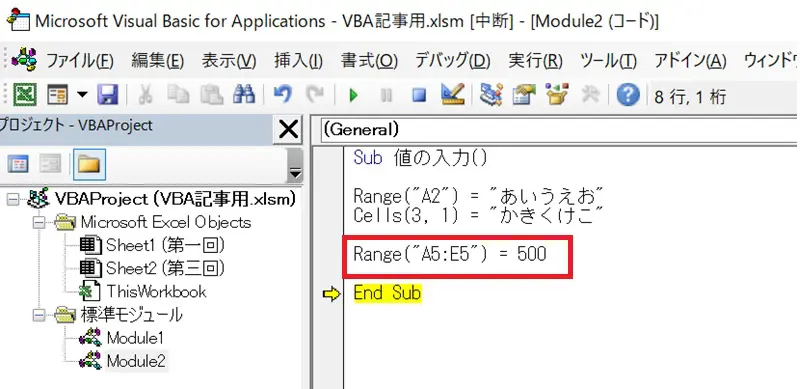This screenshot has height=389, width=800.
Task: Click the project pane toolbar overflow arrow
Action: (x=295, y=166)
